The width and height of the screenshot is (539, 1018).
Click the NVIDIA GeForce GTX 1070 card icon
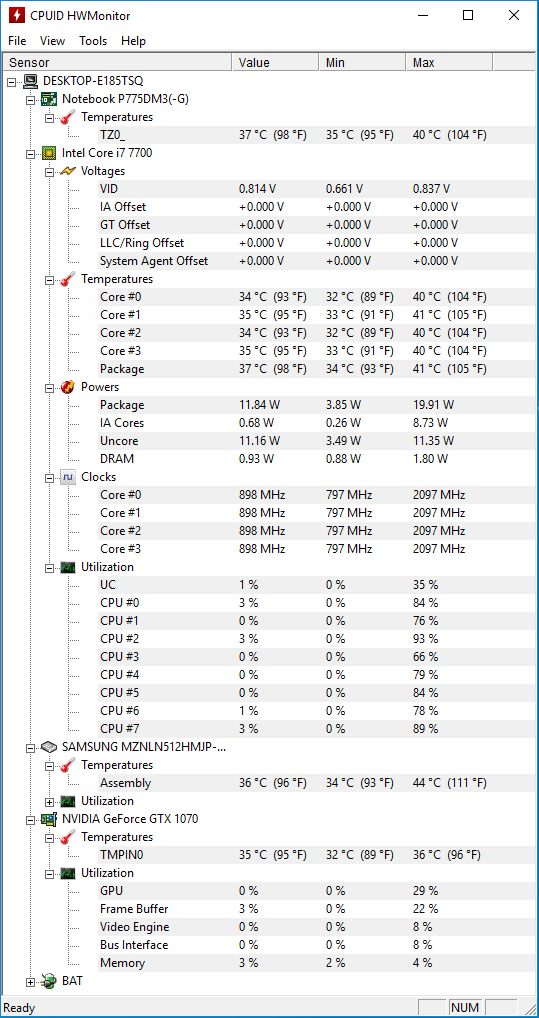tap(49, 819)
